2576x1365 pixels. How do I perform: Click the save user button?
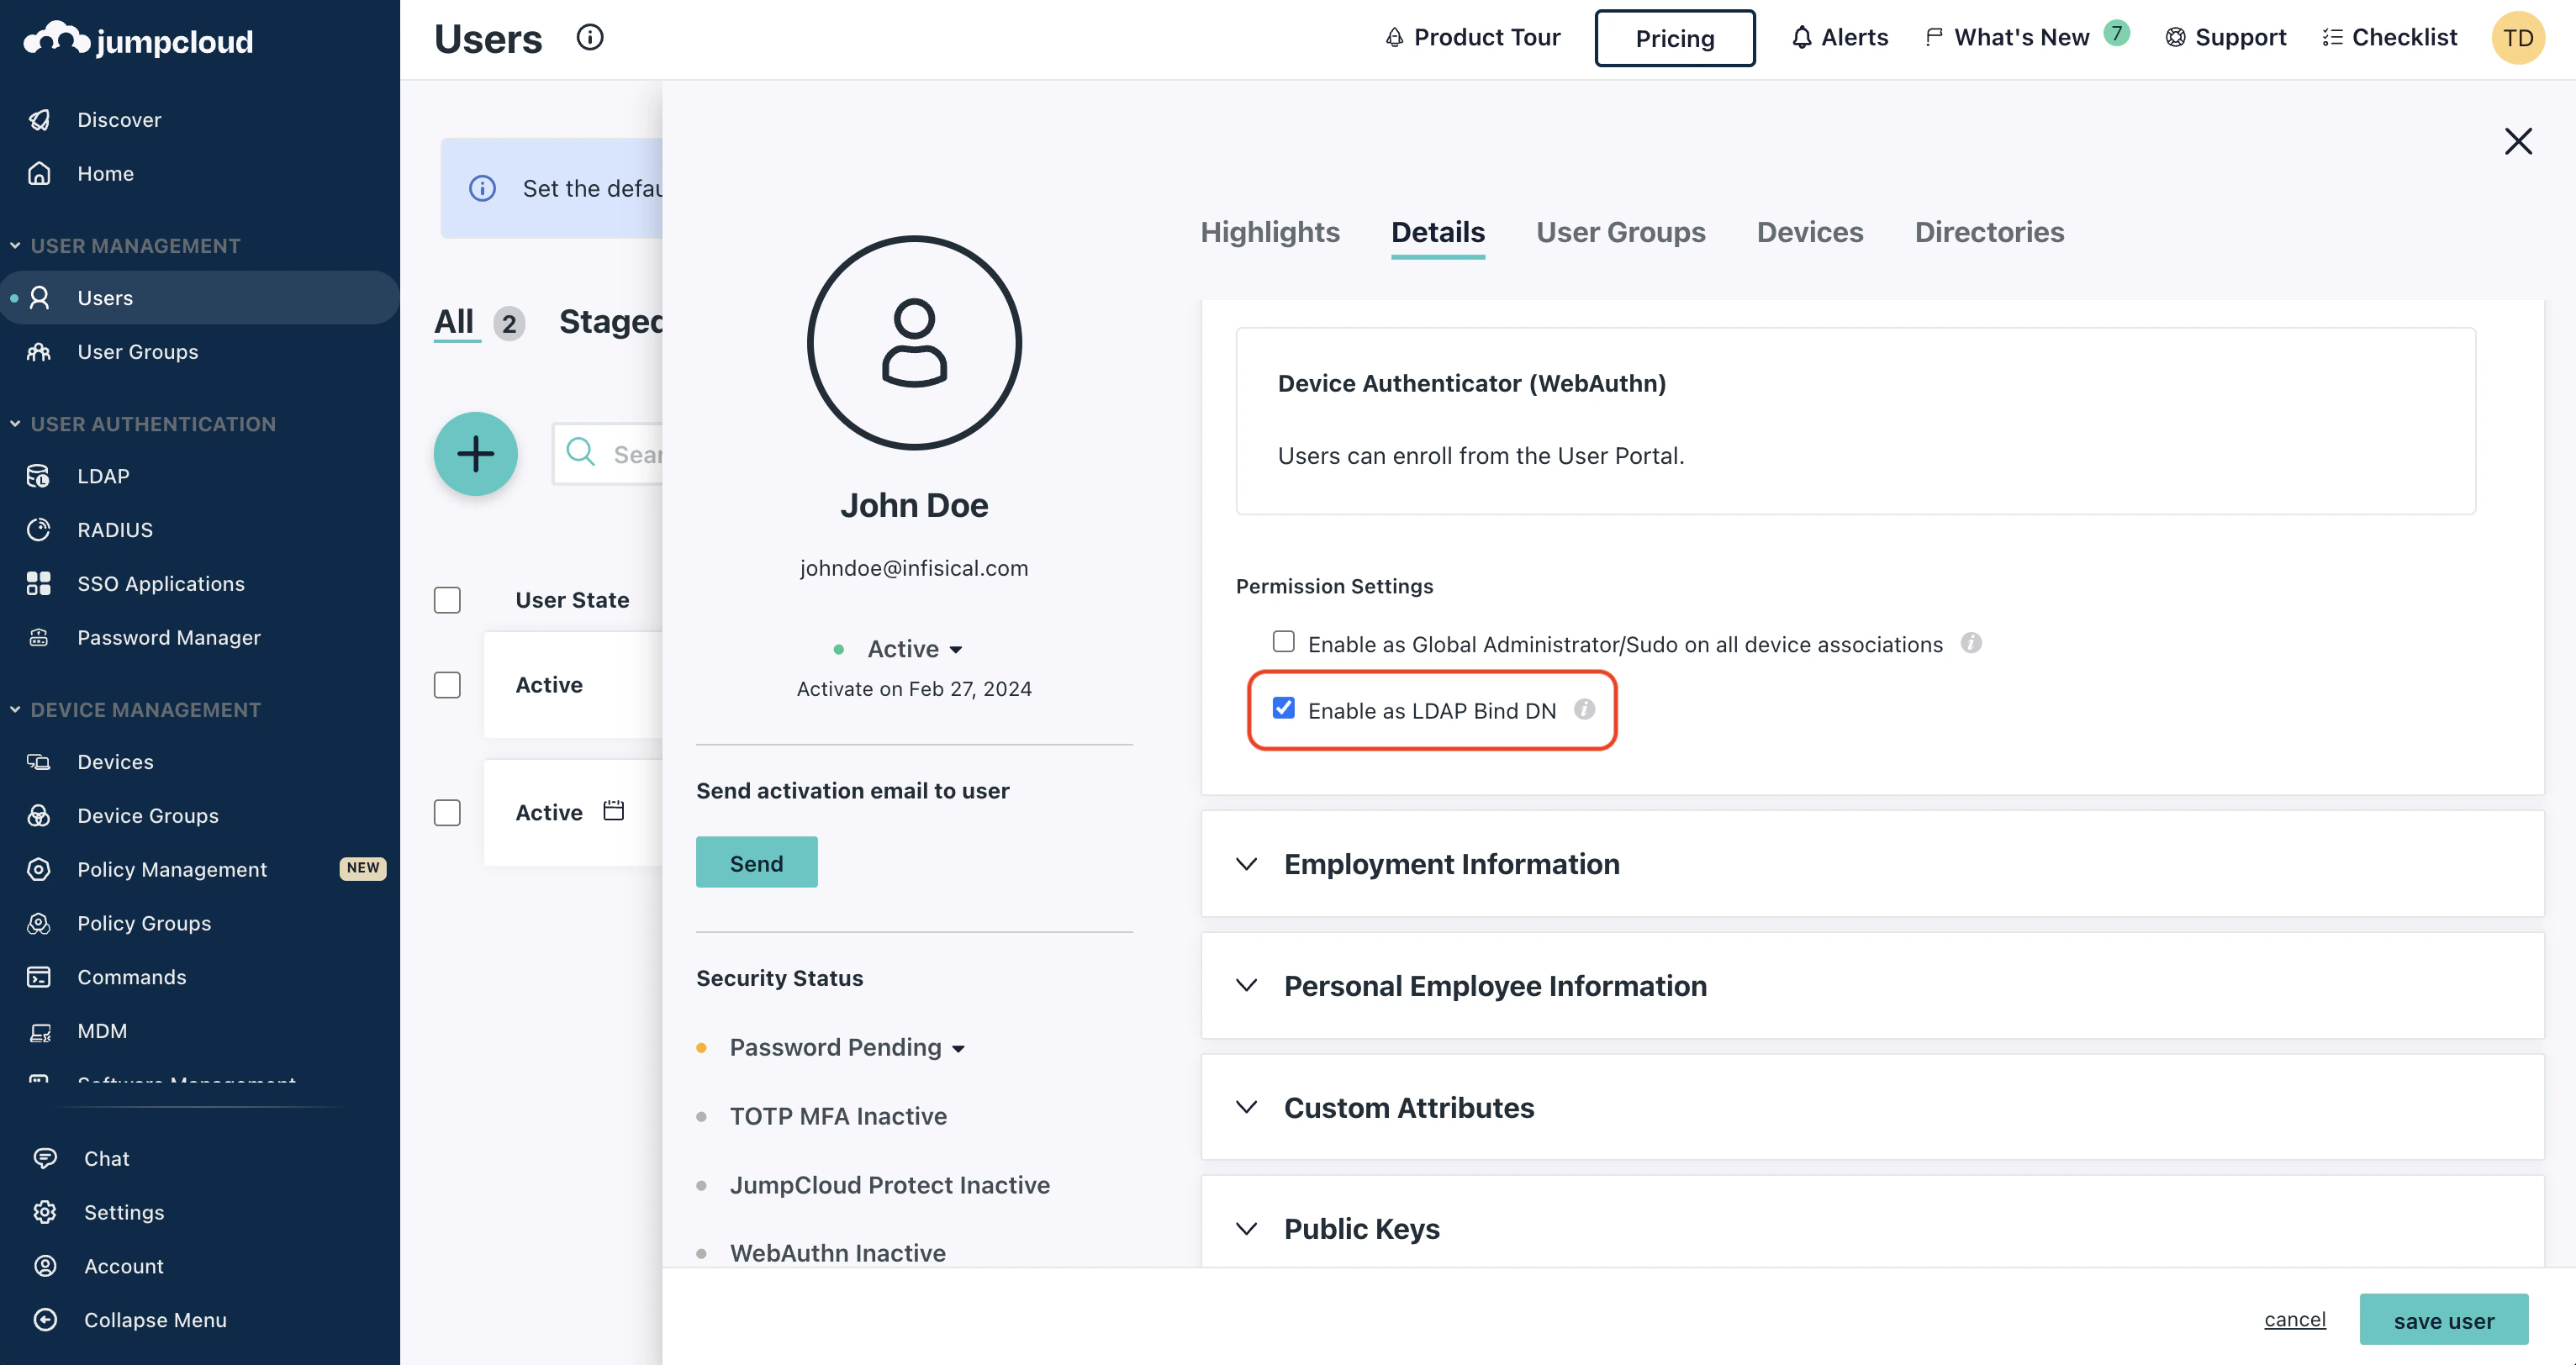click(2444, 1320)
